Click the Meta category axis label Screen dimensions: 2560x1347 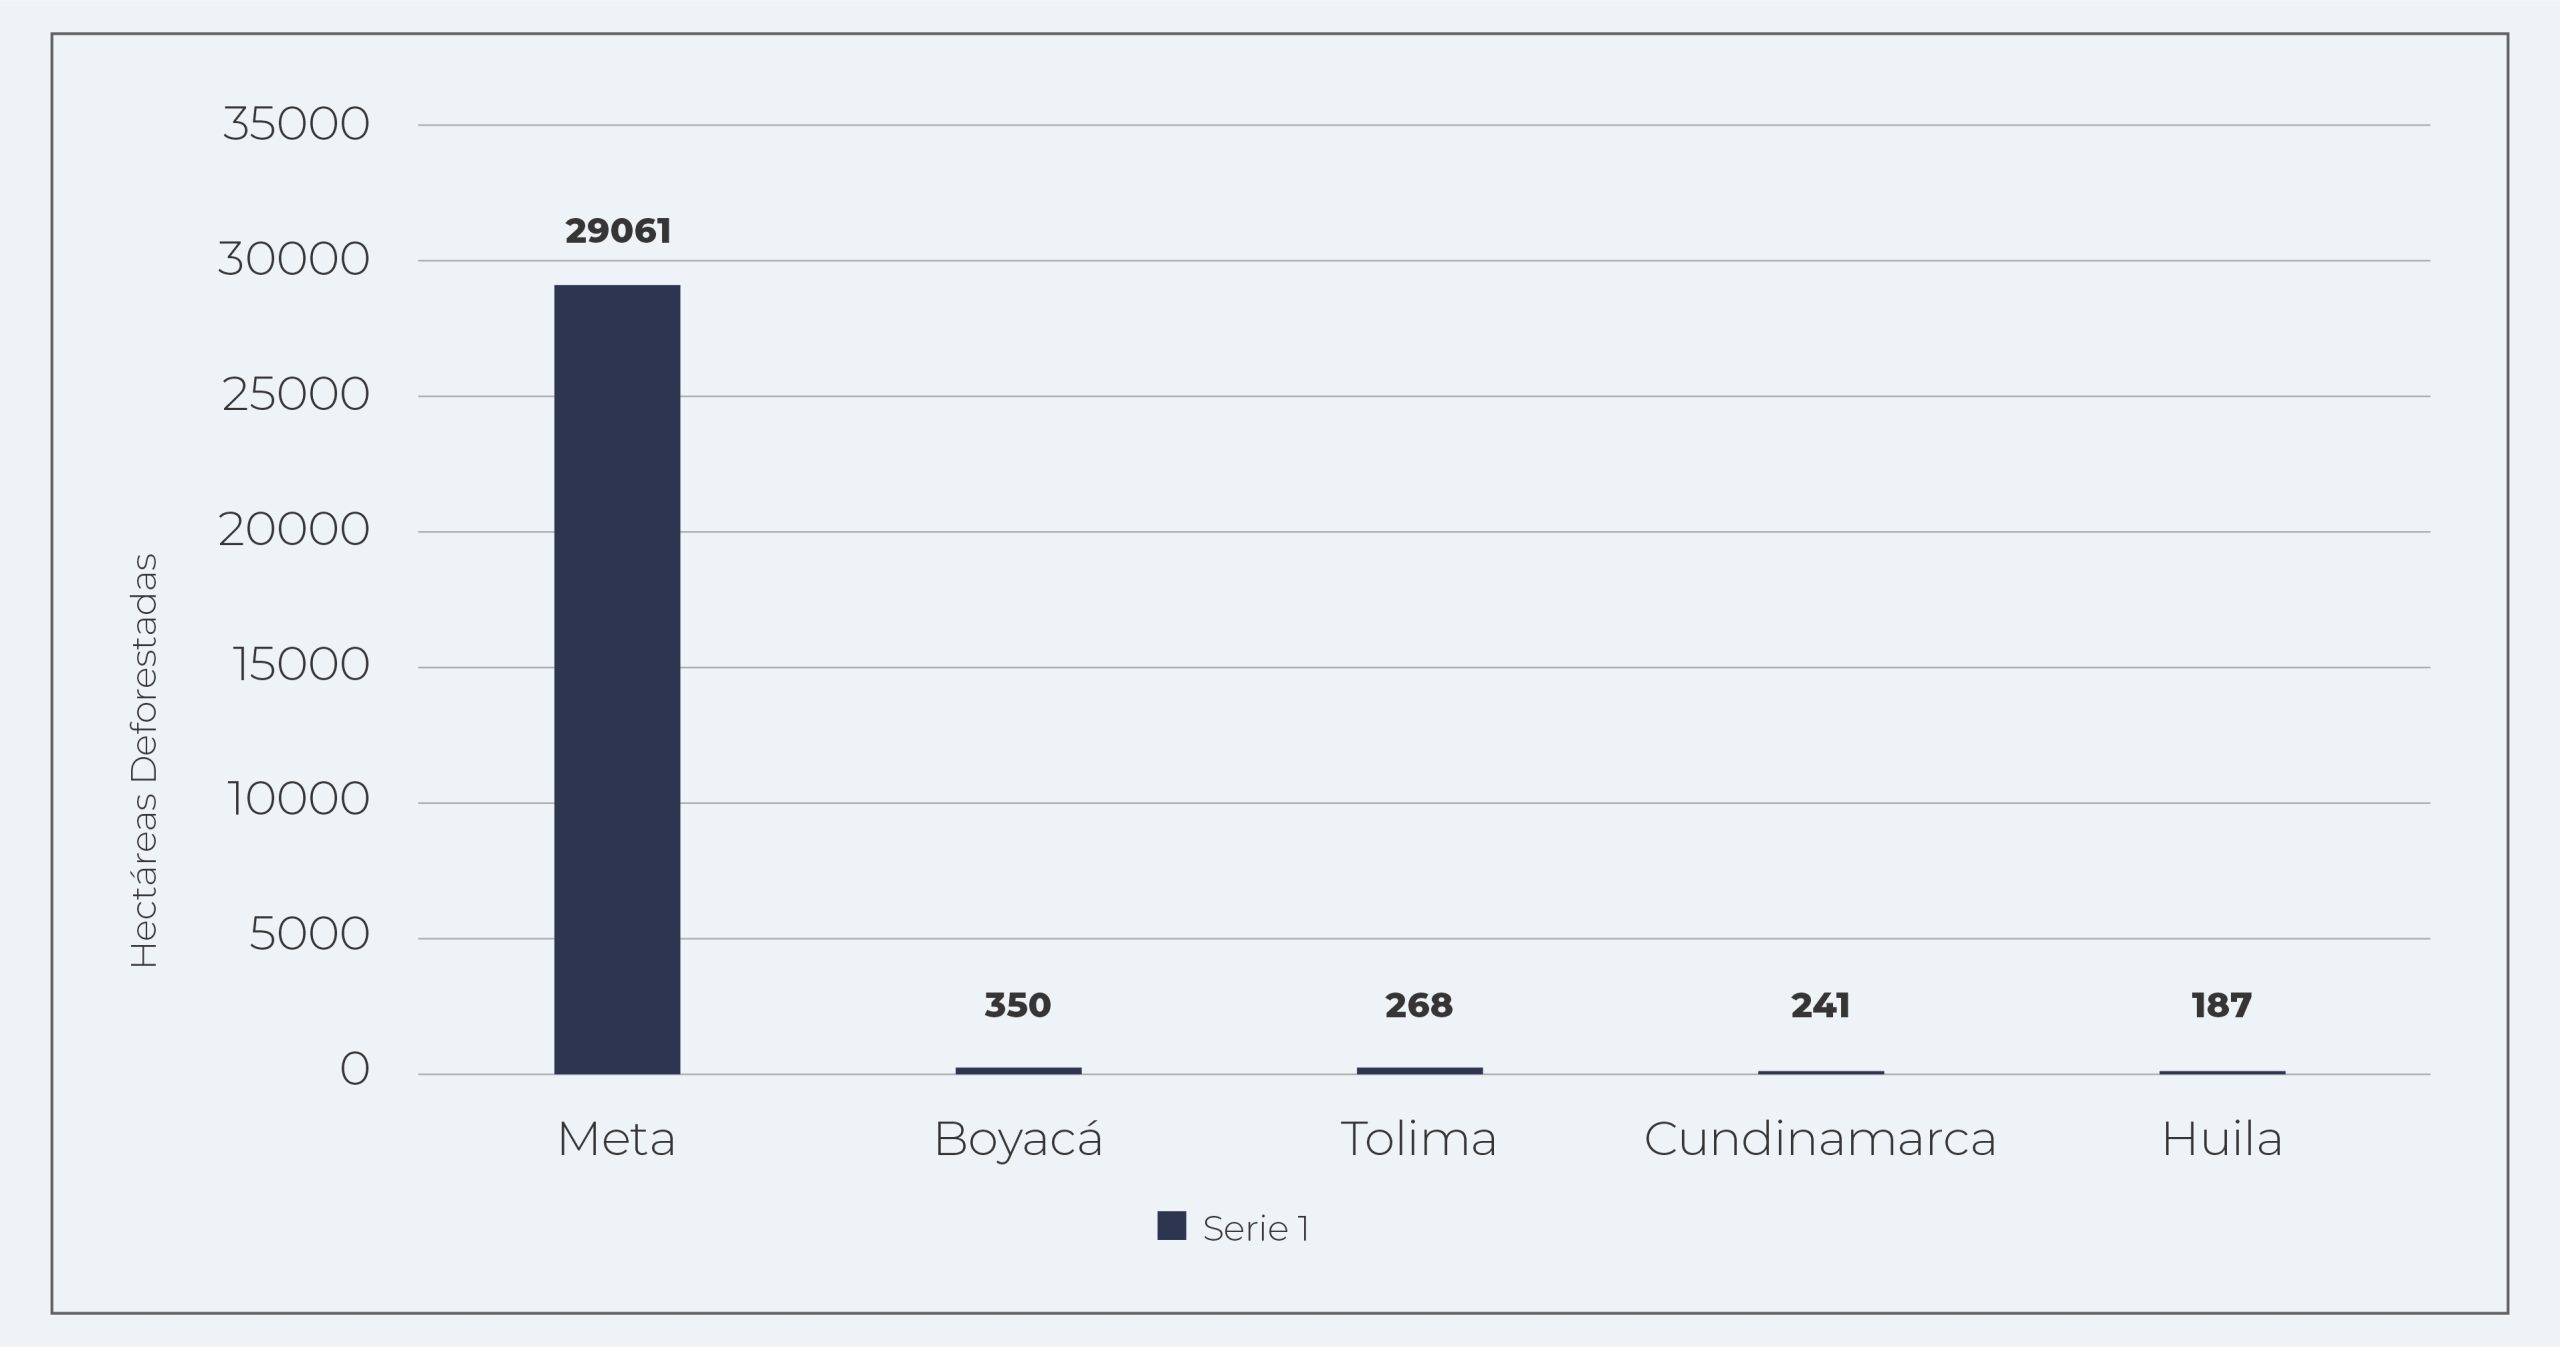[x=616, y=1139]
